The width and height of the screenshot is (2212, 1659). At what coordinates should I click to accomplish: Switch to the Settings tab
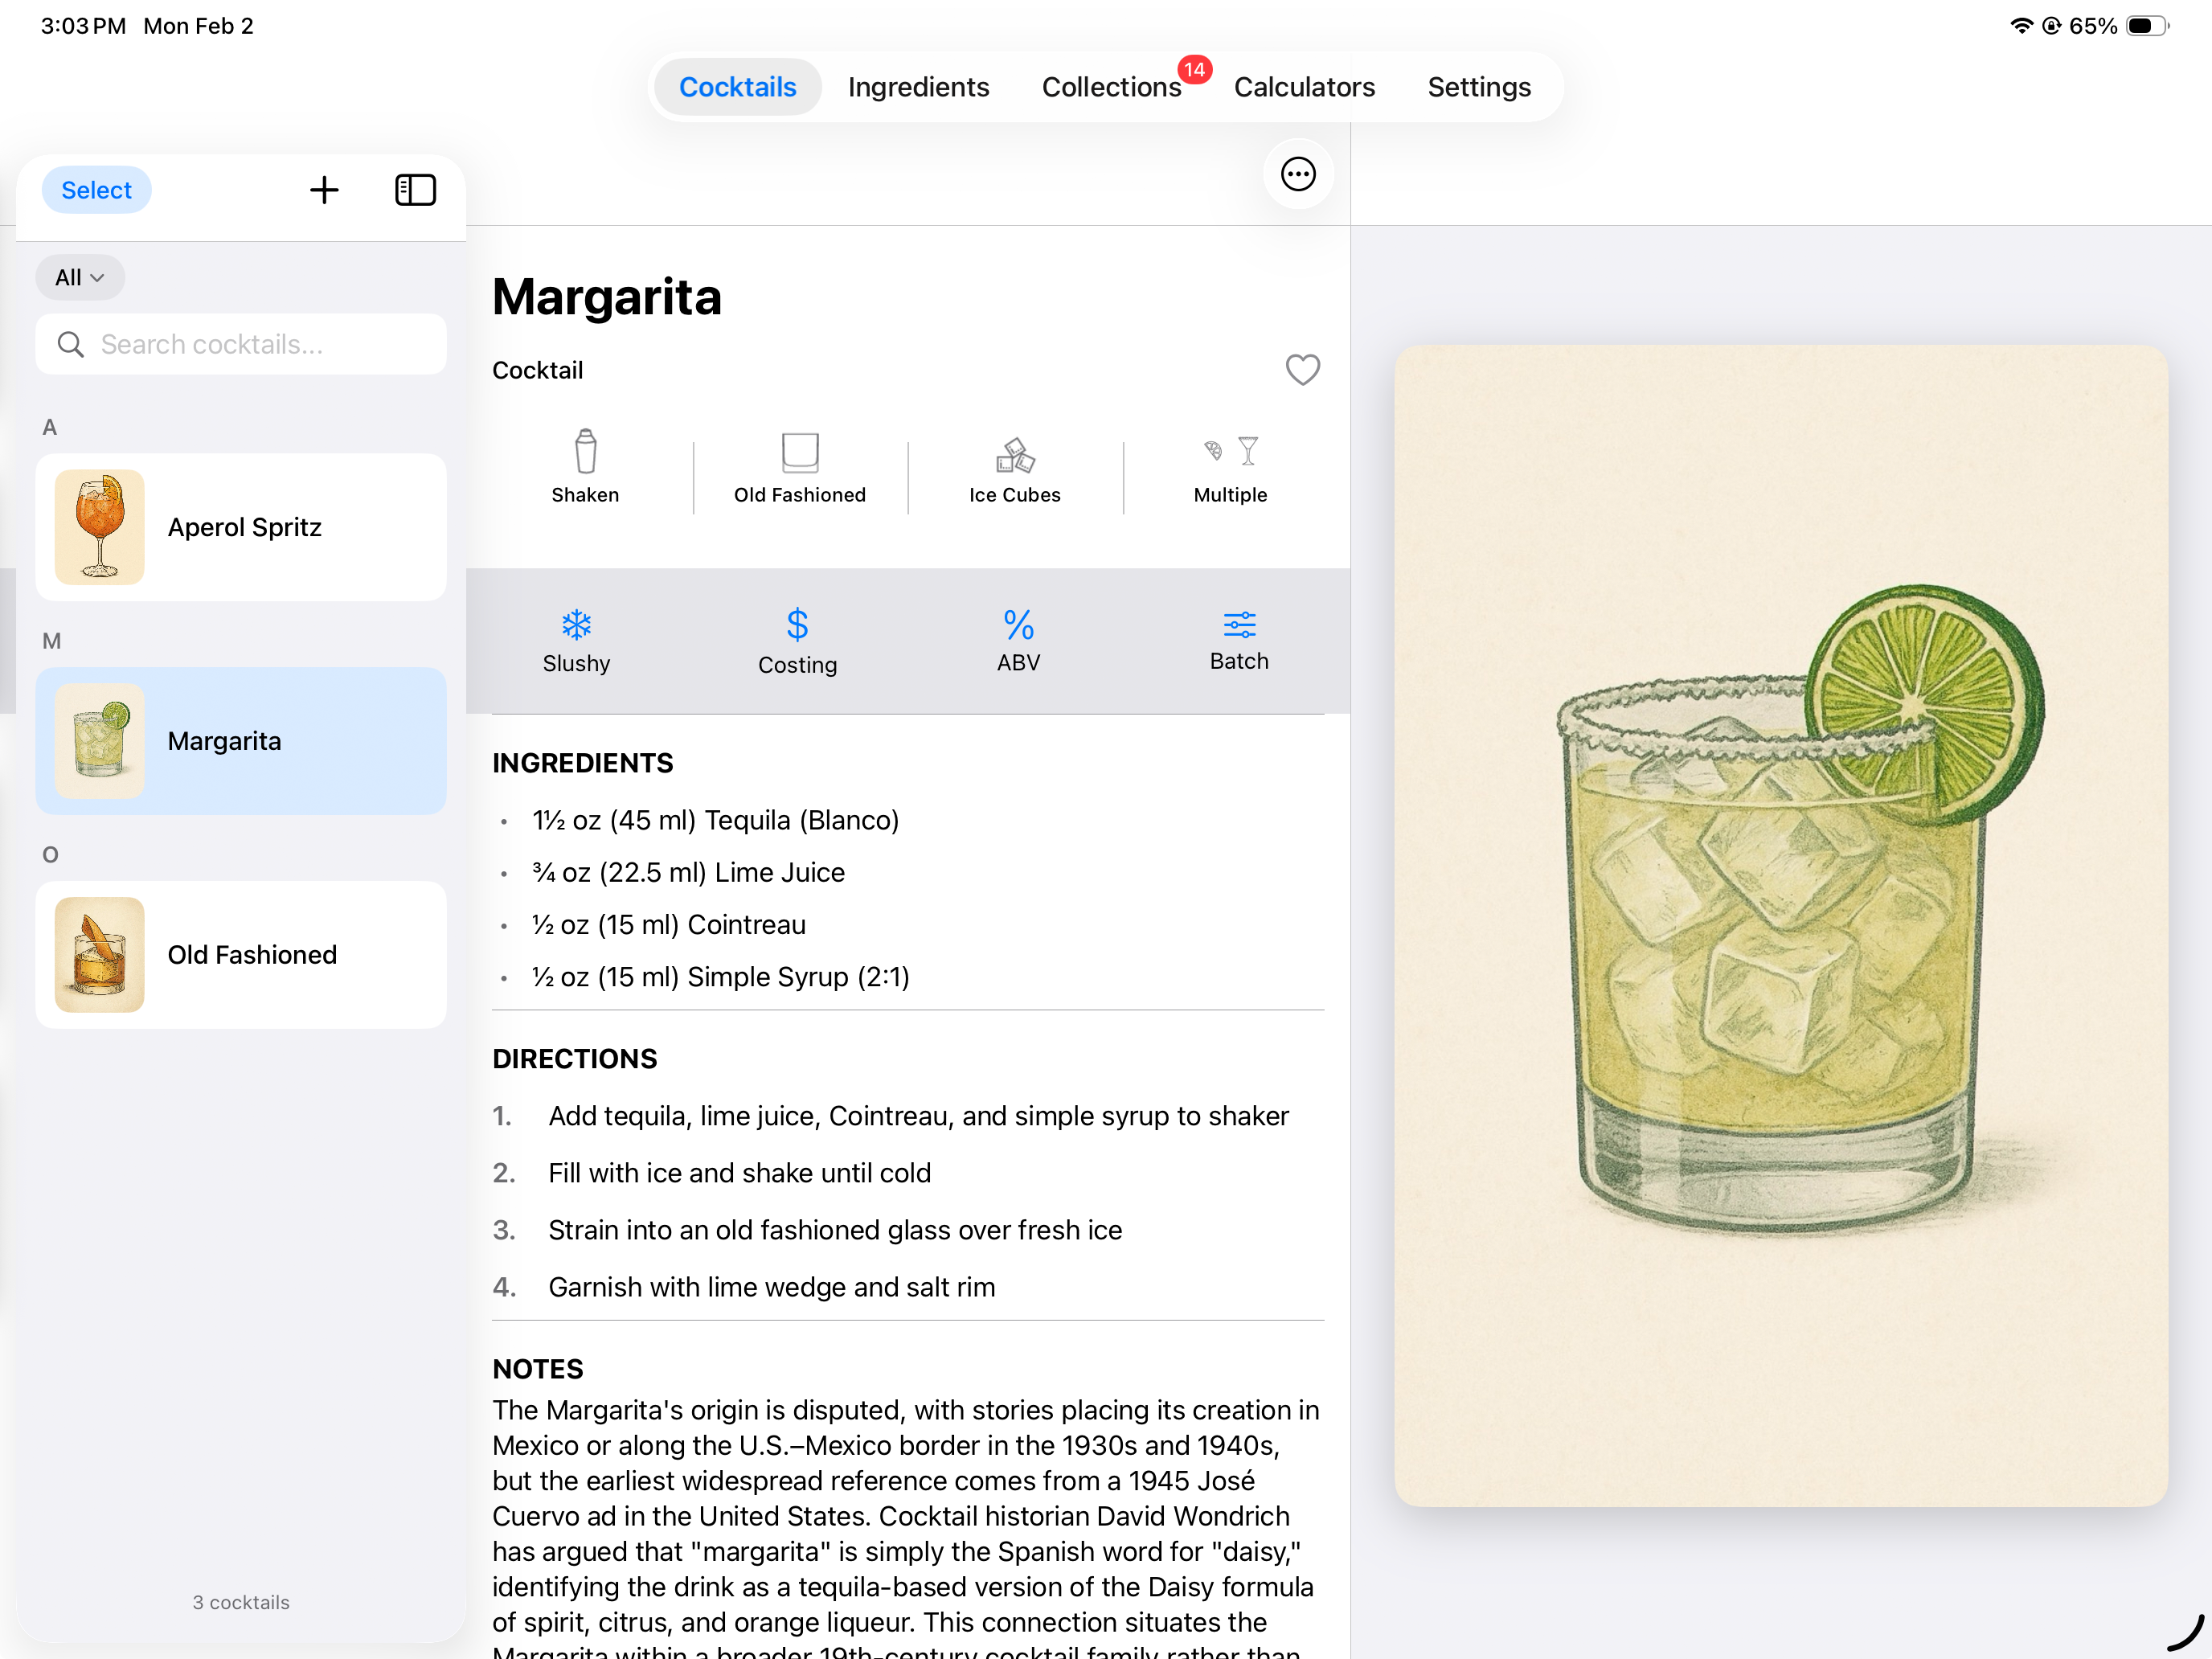tap(1479, 87)
